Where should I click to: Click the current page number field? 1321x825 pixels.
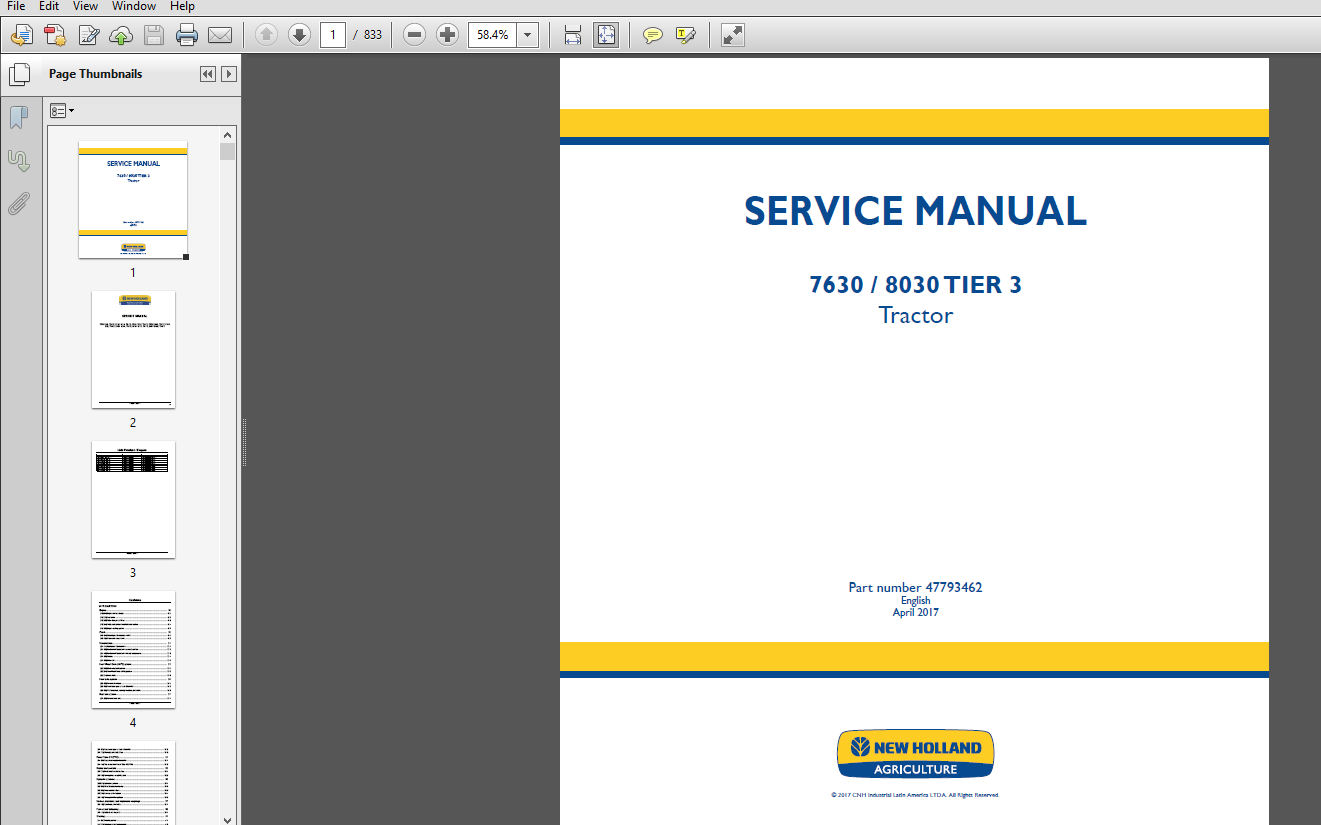[333, 35]
